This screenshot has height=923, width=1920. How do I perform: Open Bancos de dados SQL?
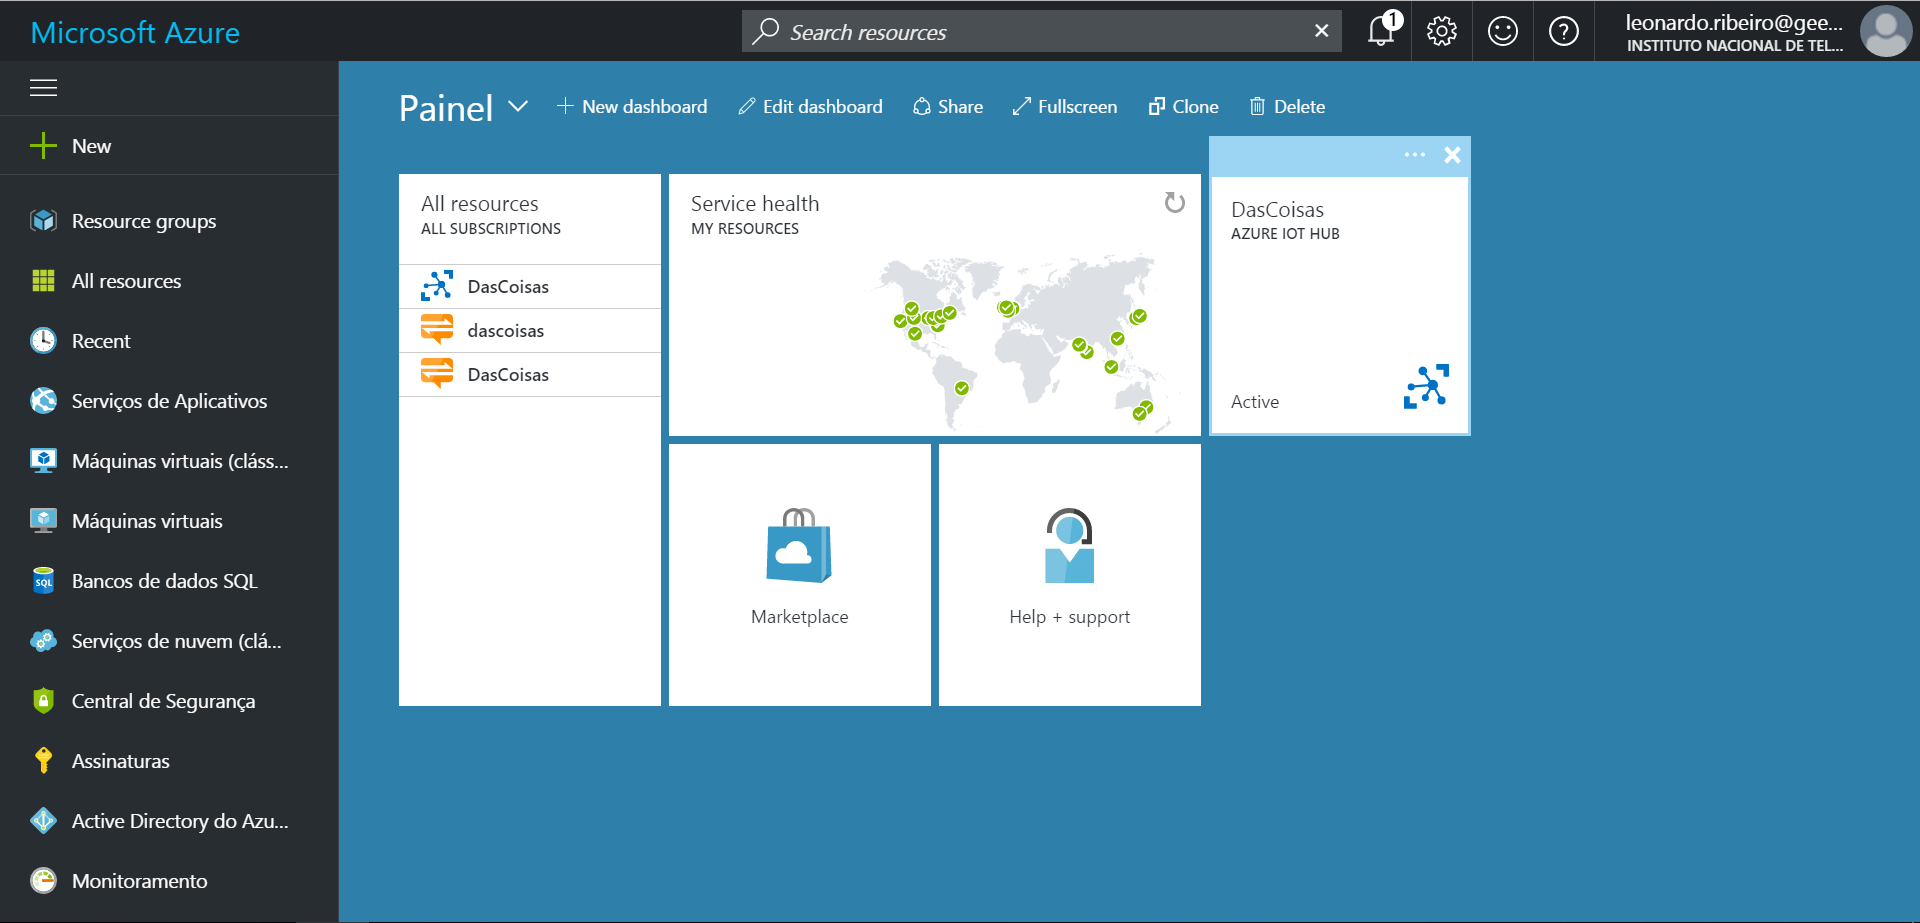coord(165,581)
